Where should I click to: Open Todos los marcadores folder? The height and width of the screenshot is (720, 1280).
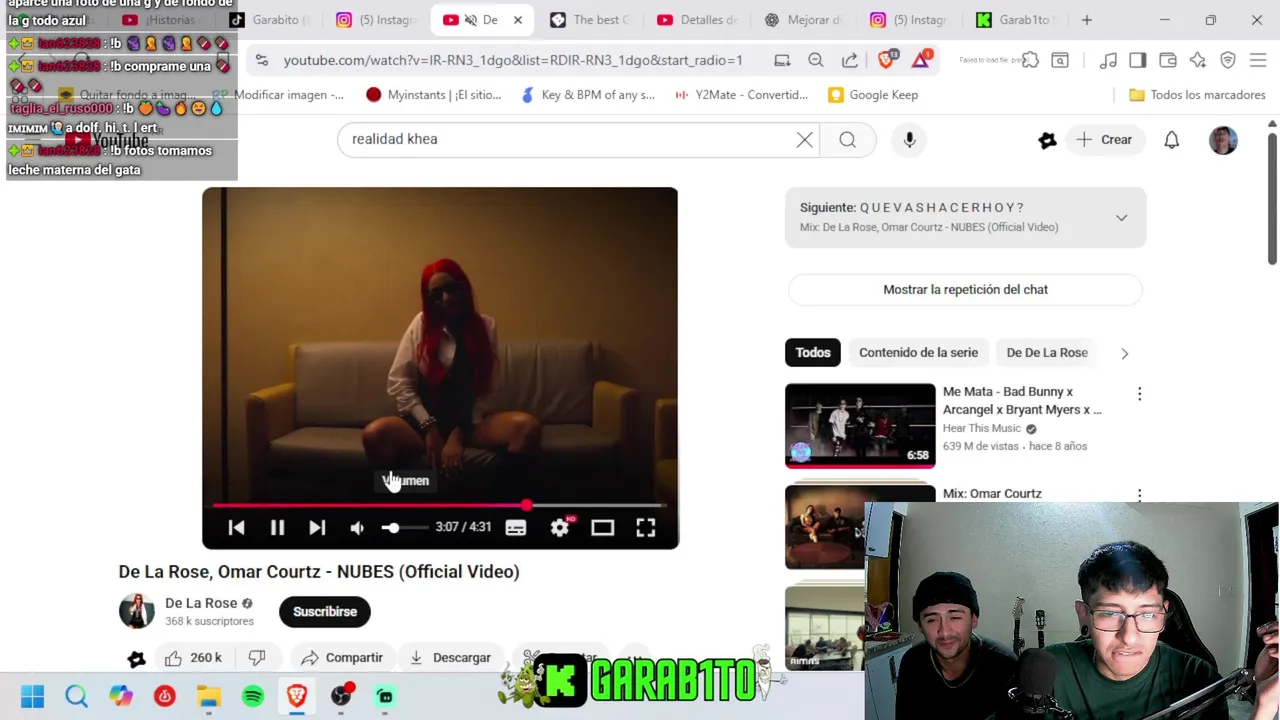pyautogui.click(x=1197, y=95)
